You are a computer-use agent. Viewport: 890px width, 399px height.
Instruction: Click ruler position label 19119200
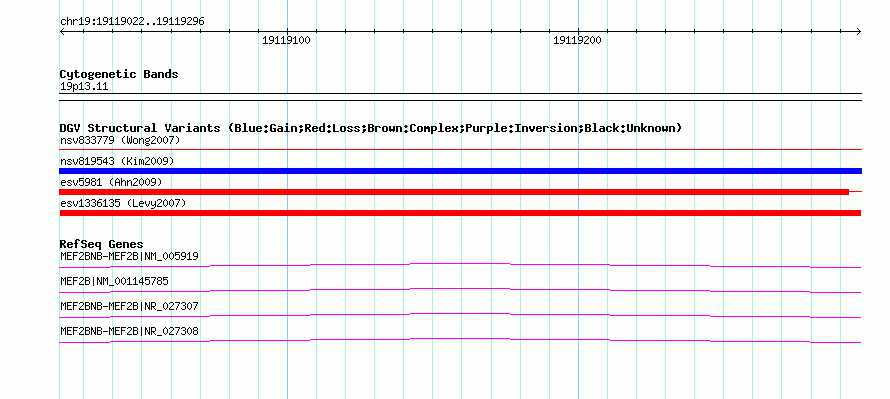[577, 41]
